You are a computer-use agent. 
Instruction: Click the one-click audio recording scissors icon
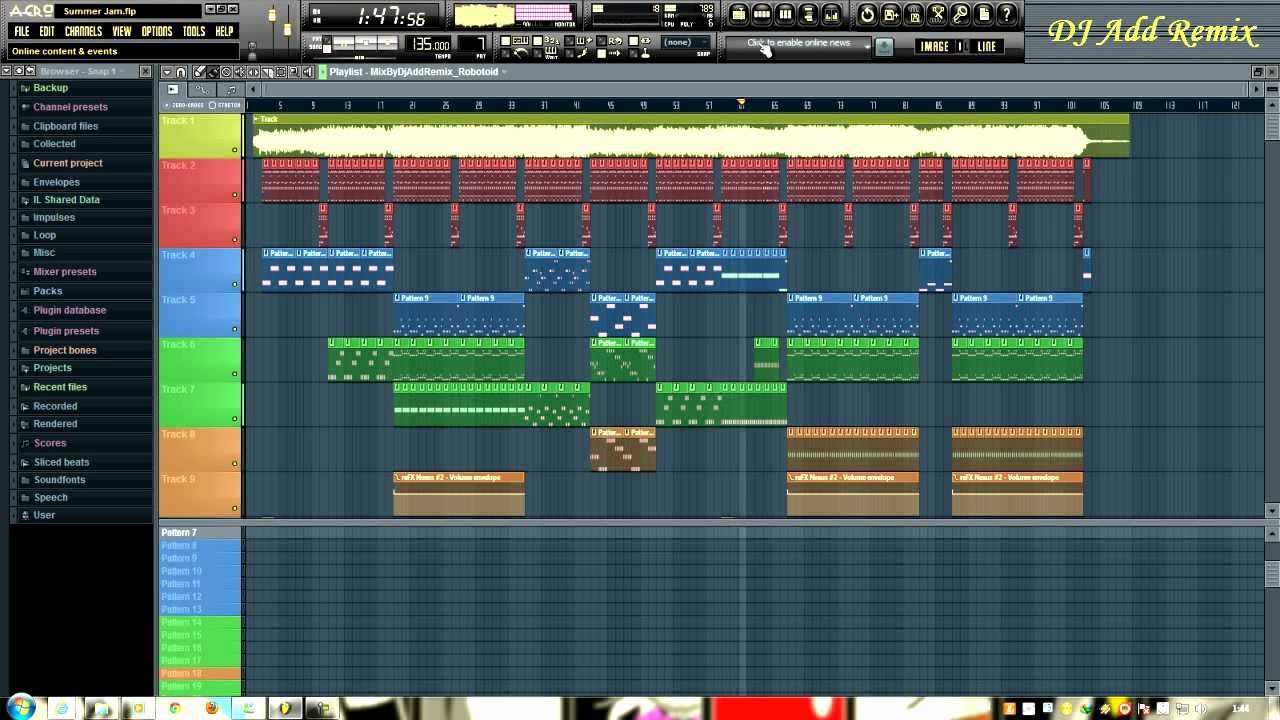pyautogui.click(x=937, y=14)
